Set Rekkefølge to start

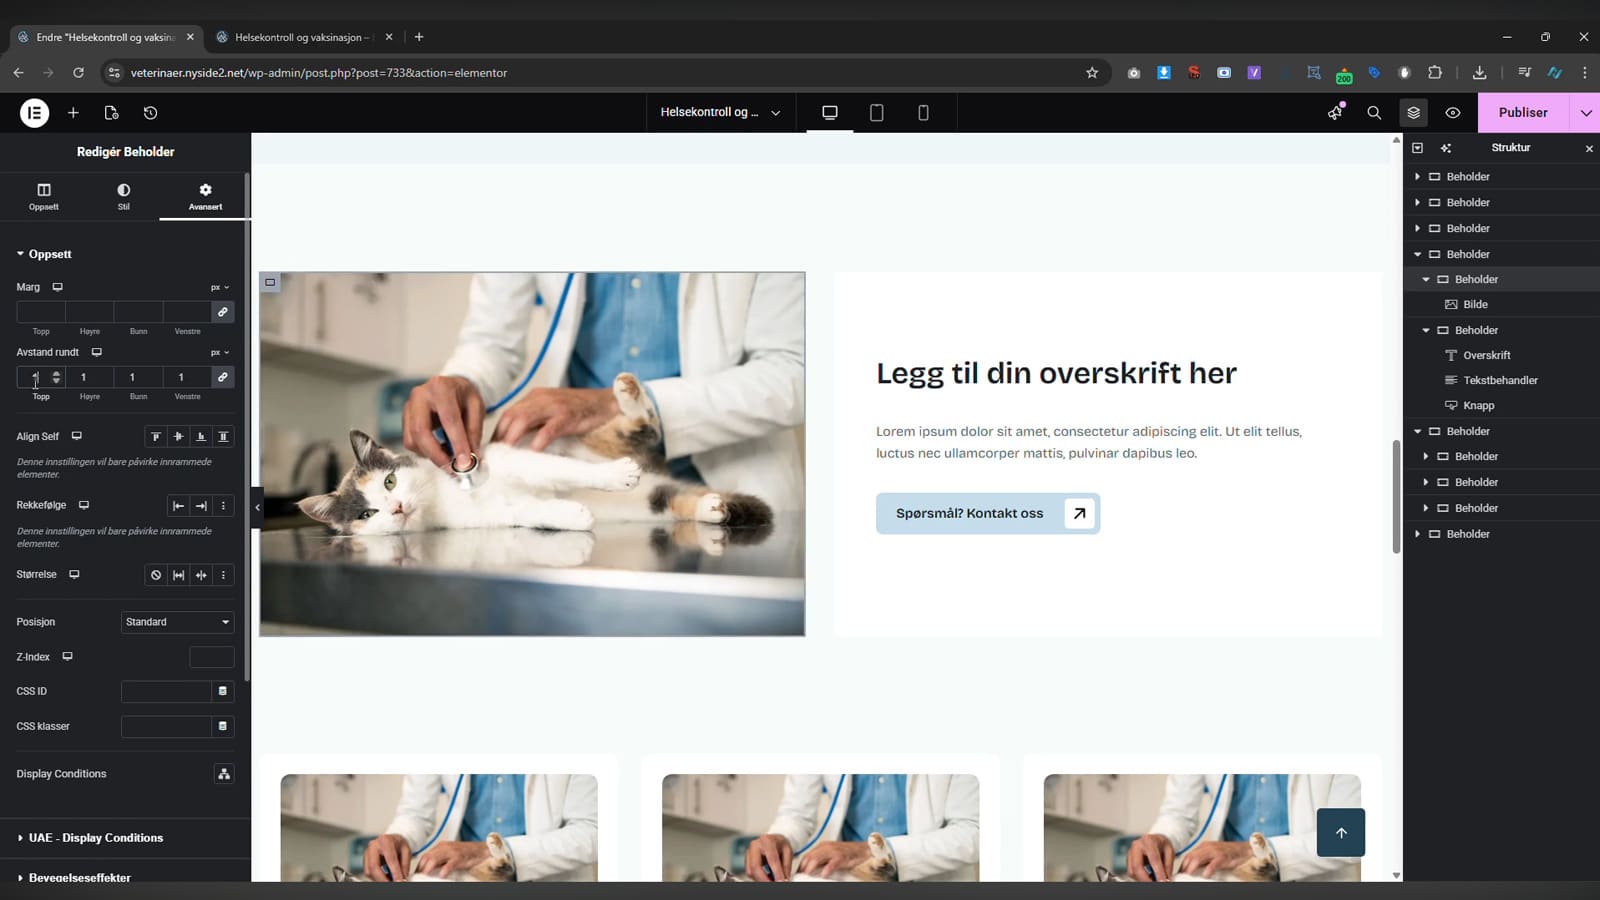pos(178,506)
